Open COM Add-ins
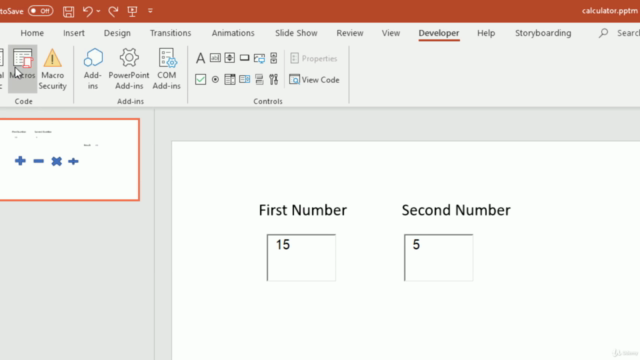This screenshot has width=640, height=360. click(x=167, y=69)
